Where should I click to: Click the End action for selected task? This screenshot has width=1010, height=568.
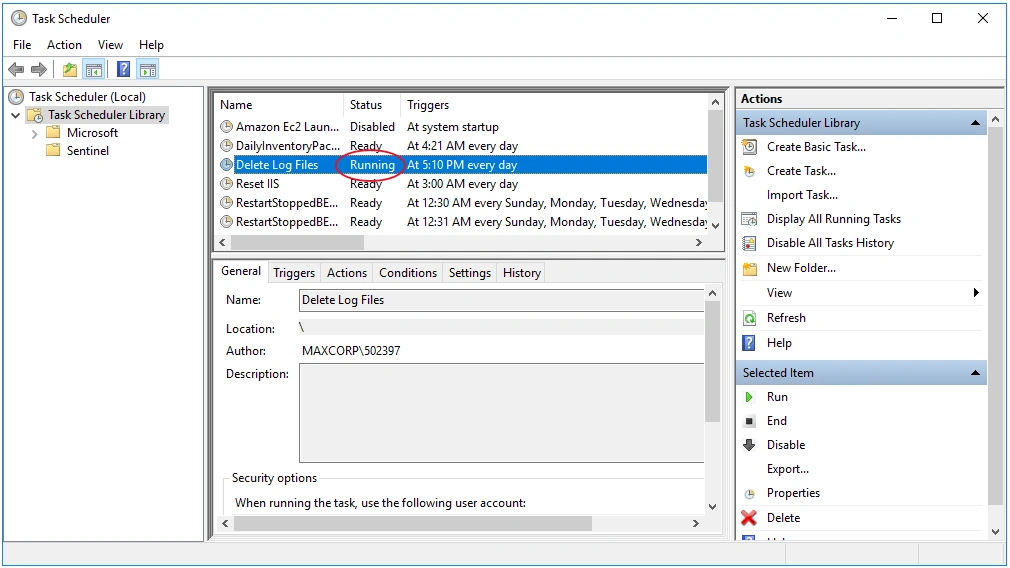coord(777,421)
